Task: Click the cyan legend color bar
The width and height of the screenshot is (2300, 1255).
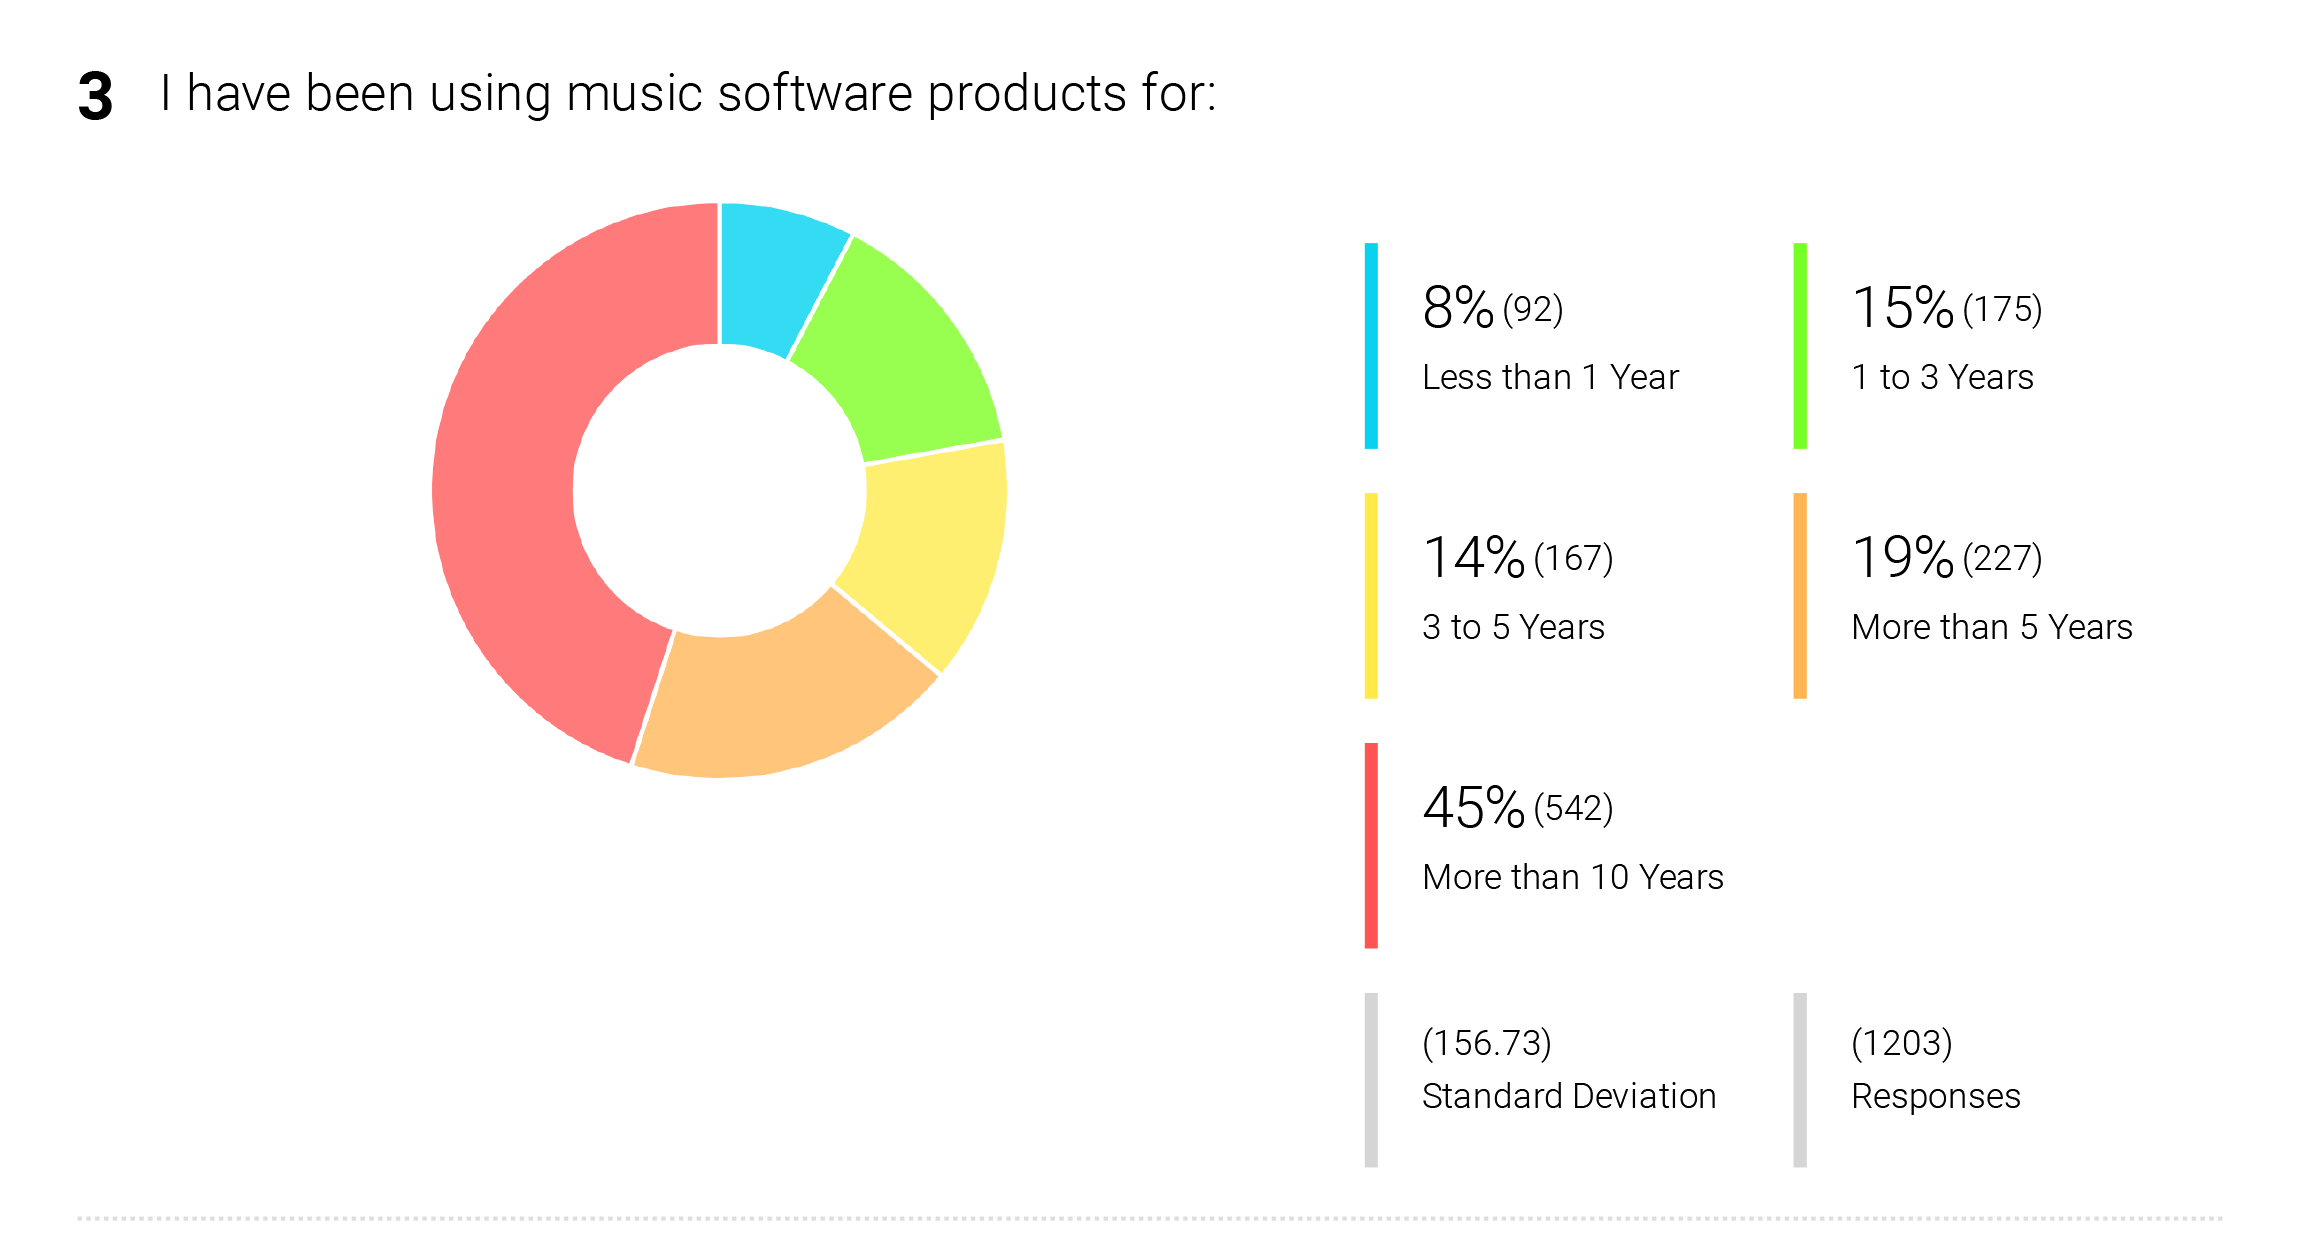Action: (x=1371, y=346)
